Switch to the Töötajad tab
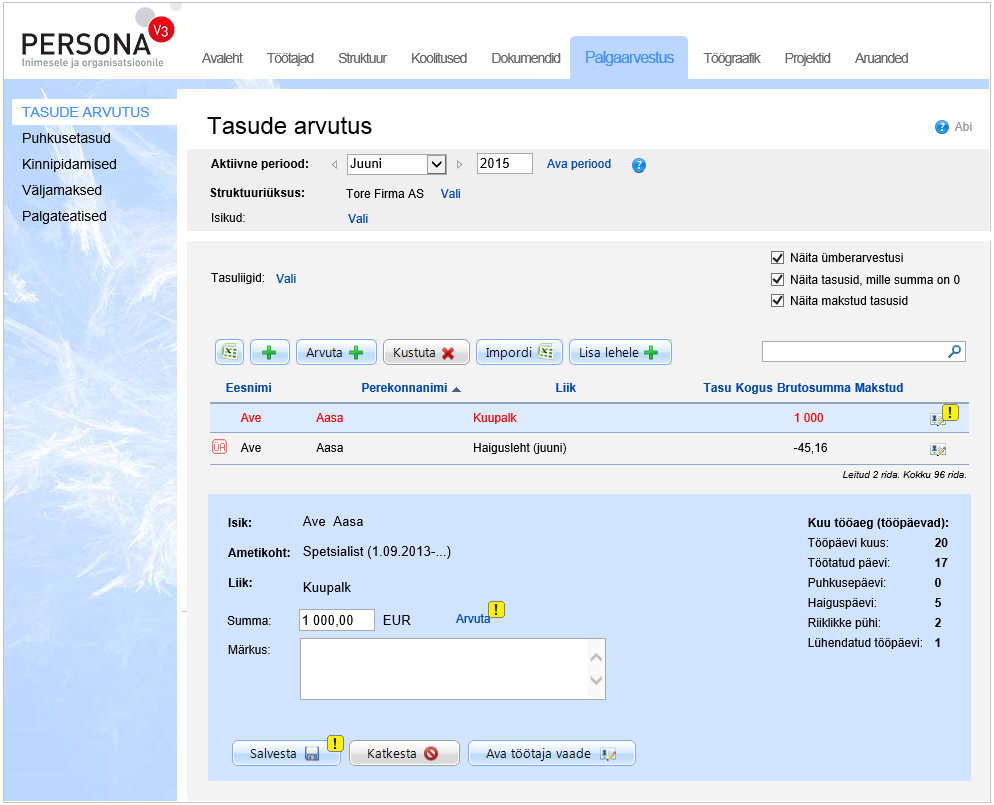Image resolution: width=994 pixels, height=805 pixels. [x=290, y=58]
